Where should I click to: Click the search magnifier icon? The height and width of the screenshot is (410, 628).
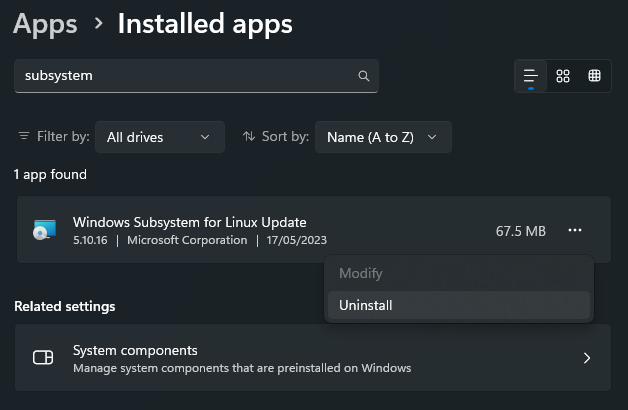click(x=363, y=76)
